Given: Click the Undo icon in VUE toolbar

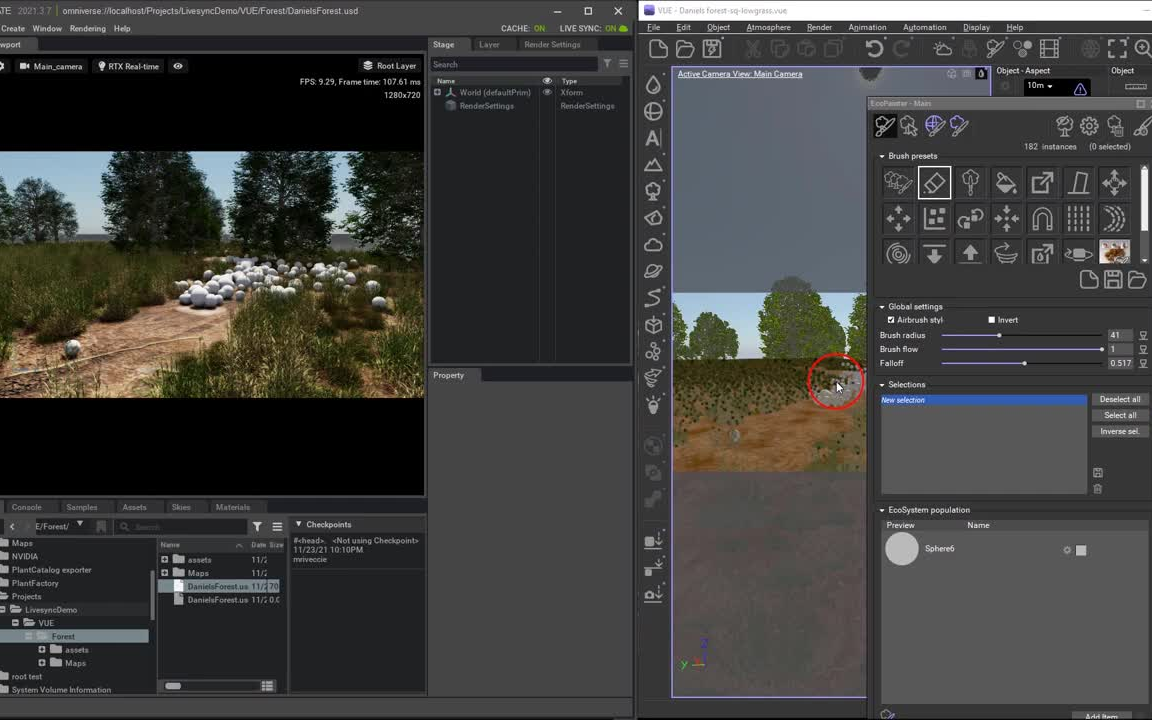Looking at the screenshot, I should point(873,48).
